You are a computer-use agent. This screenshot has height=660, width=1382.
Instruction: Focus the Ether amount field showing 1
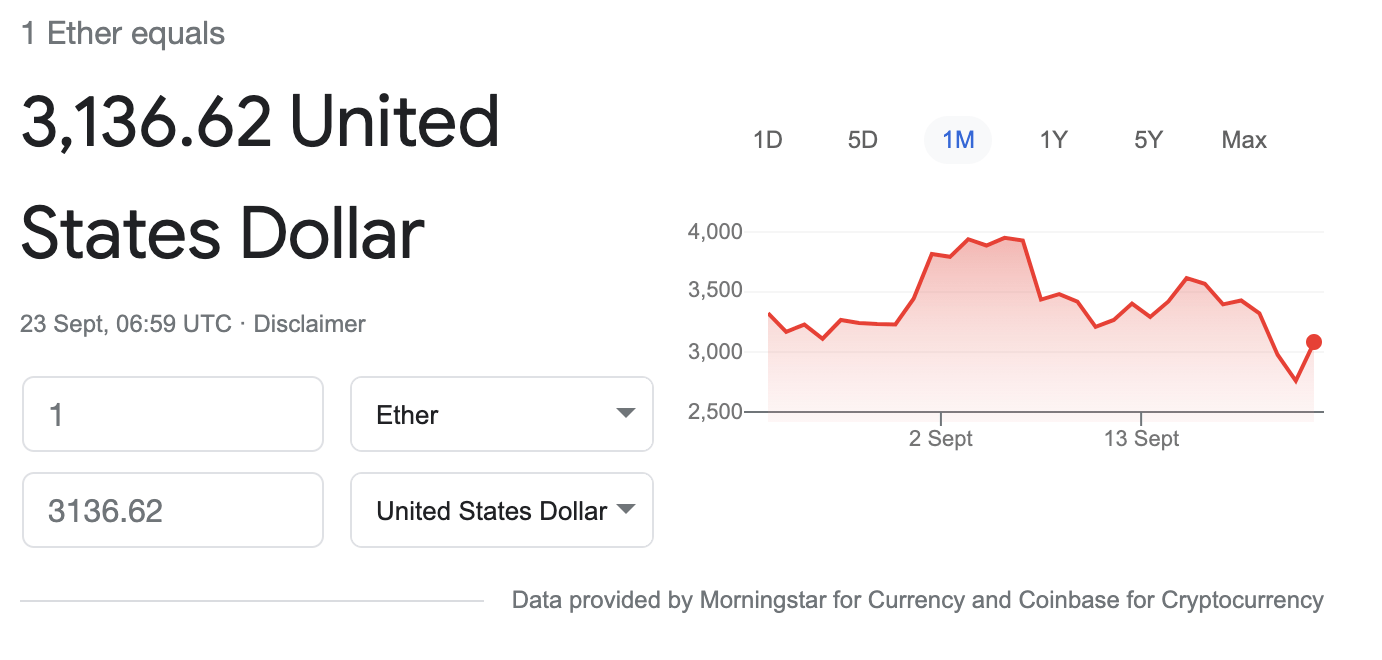point(173,414)
